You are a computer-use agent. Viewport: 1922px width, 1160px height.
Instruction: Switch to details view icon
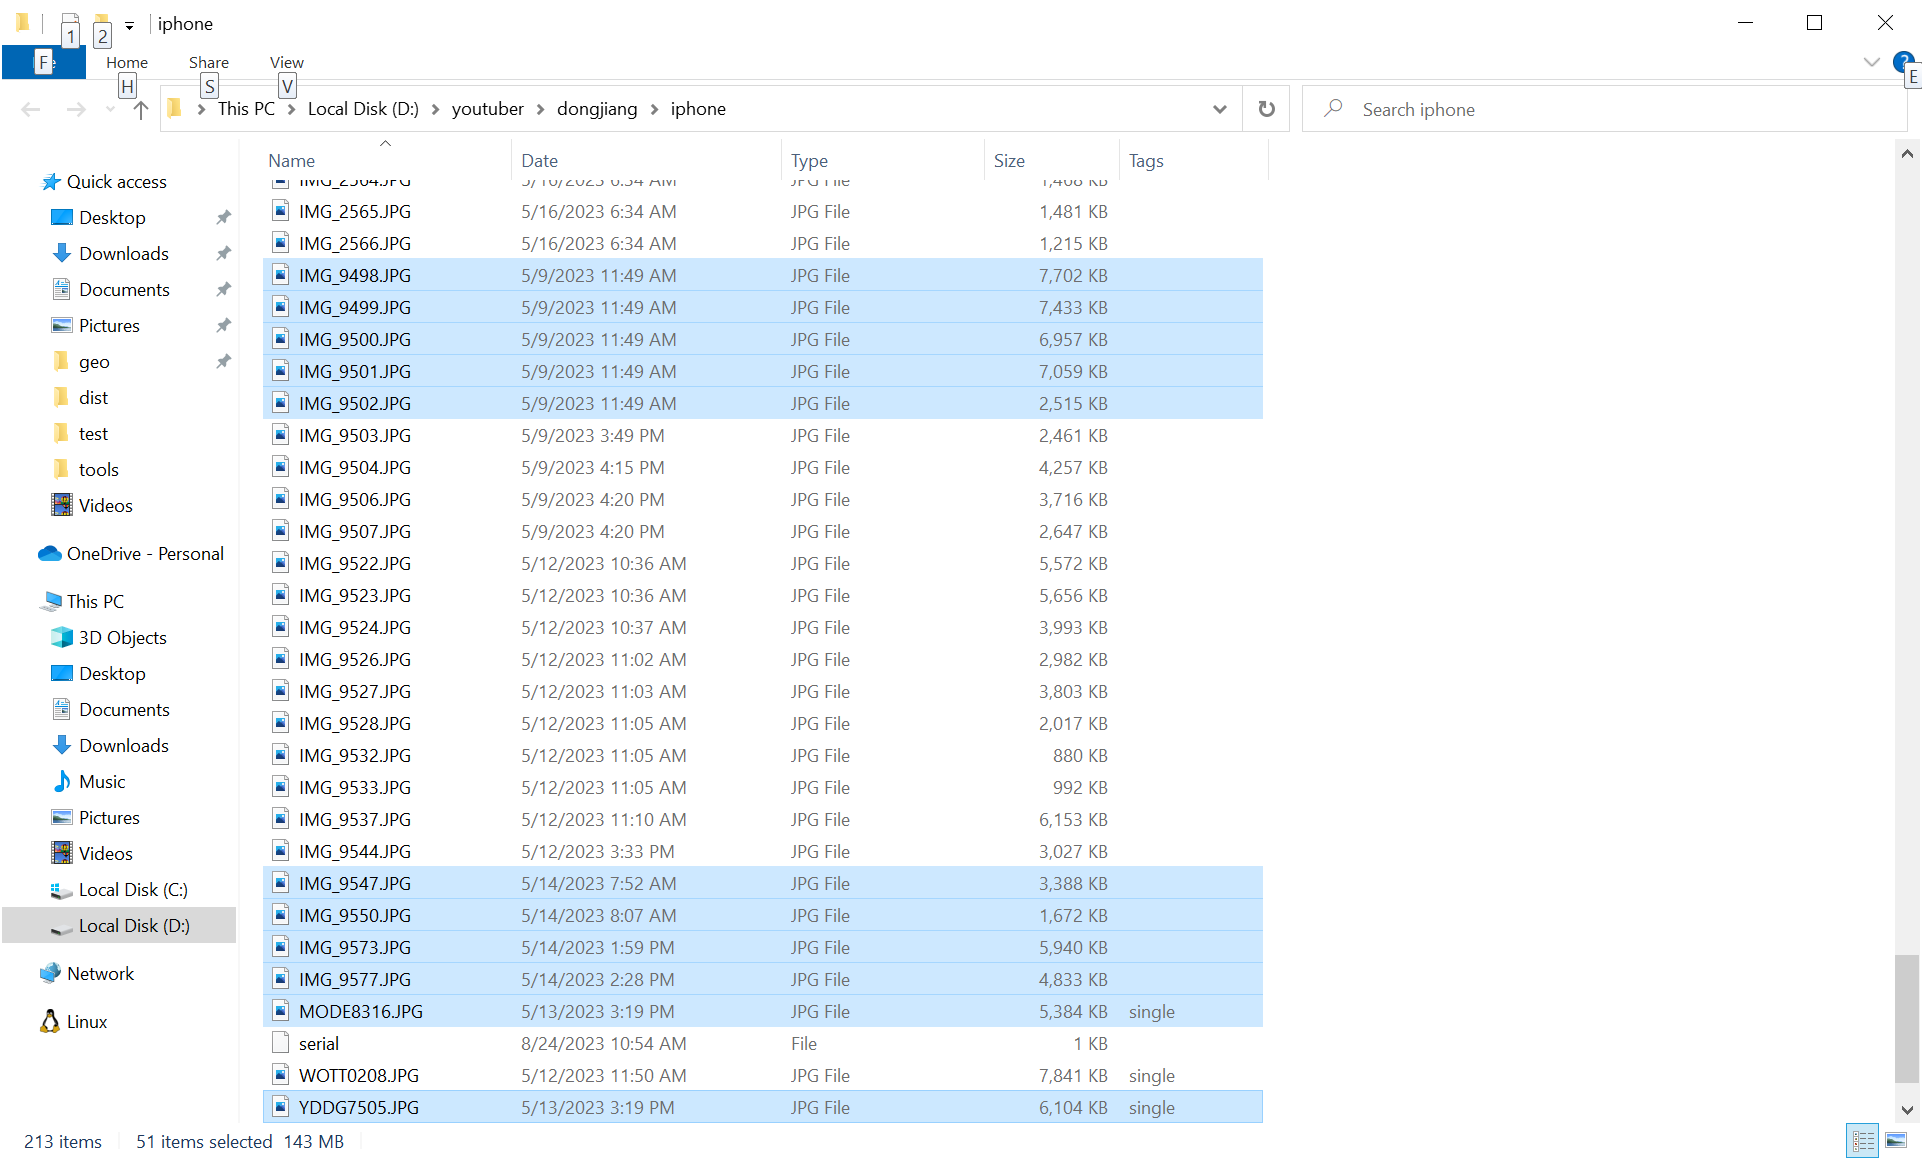point(1863,1140)
